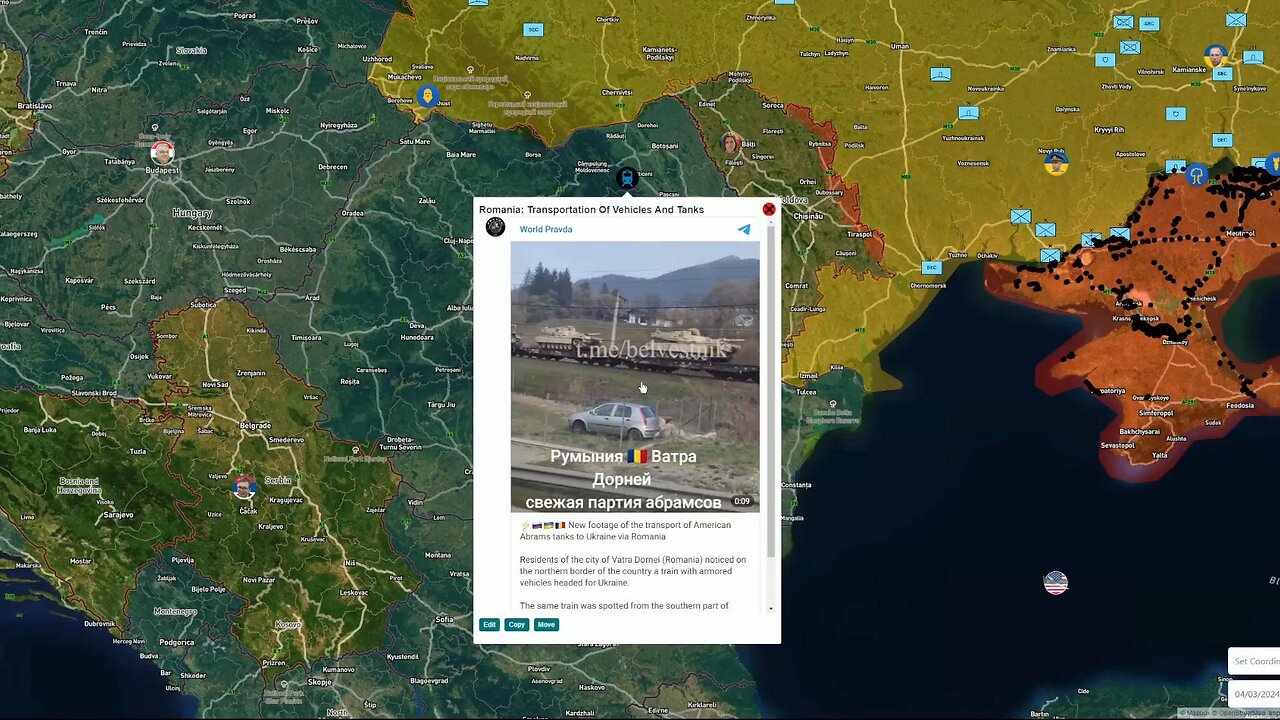Select the portrait marker near Balti
Viewport: 1280px width, 720px height.
tap(730, 143)
